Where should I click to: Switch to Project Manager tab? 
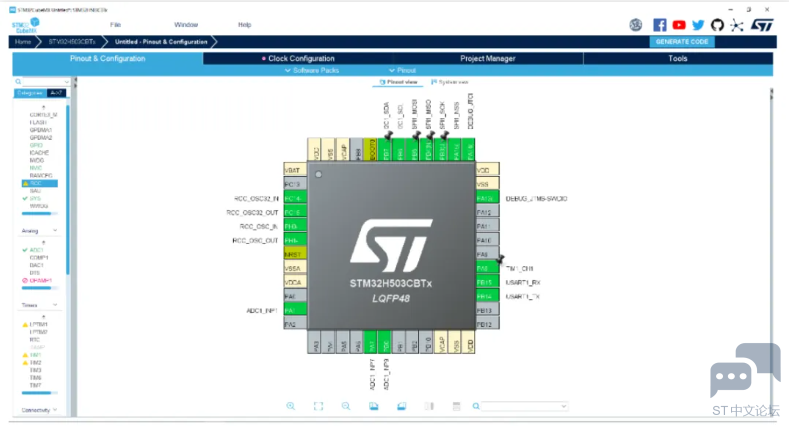tap(488, 58)
